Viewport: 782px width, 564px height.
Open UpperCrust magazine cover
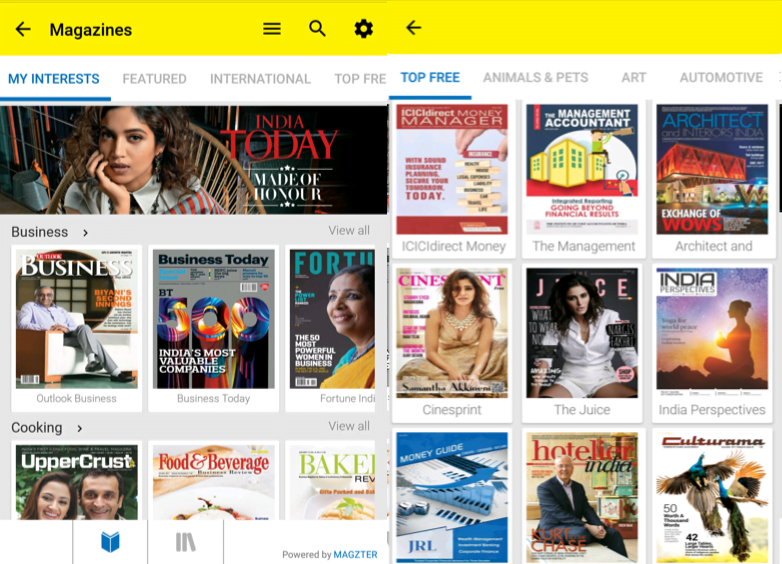click(x=77, y=482)
